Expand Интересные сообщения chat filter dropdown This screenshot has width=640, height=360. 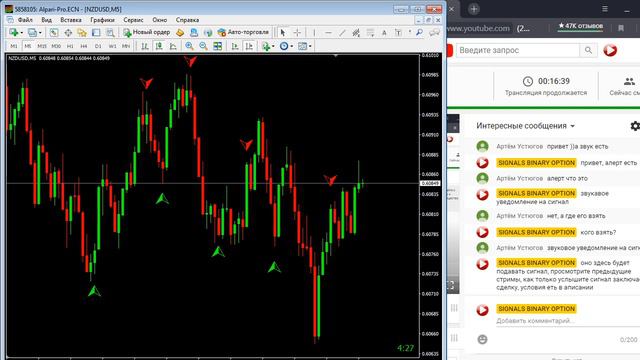pyautogui.click(x=526, y=126)
